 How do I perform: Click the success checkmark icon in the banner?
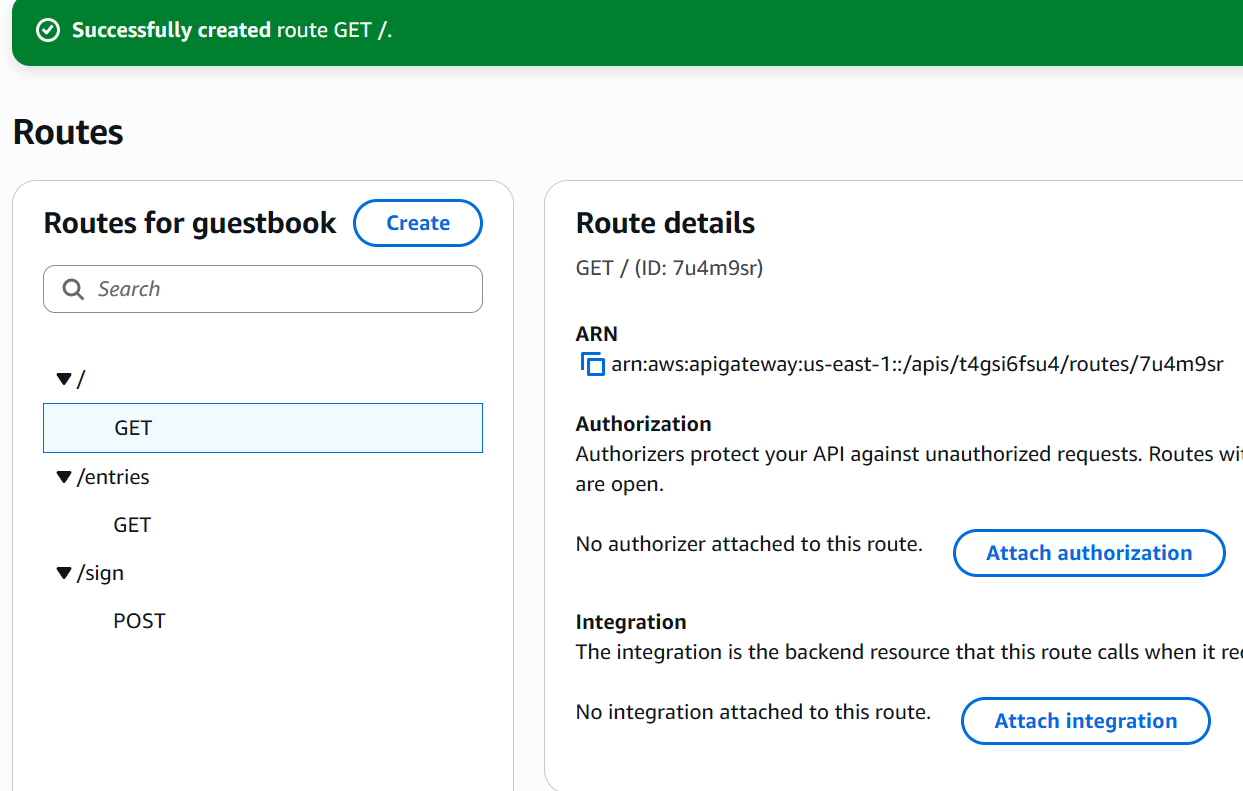pos(47,30)
